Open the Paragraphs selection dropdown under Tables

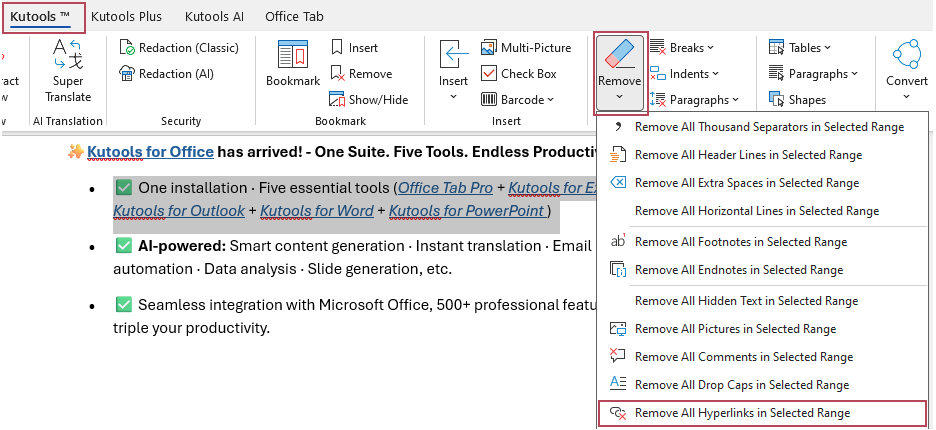pyautogui.click(x=813, y=73)
